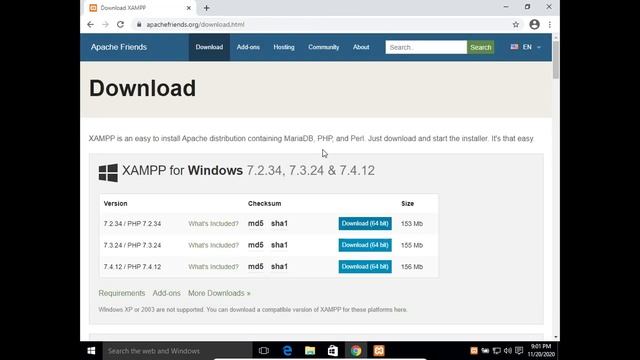Switch to Chrome in taskbar
Screen dimensions: 640x360
[x=356, y=351]
